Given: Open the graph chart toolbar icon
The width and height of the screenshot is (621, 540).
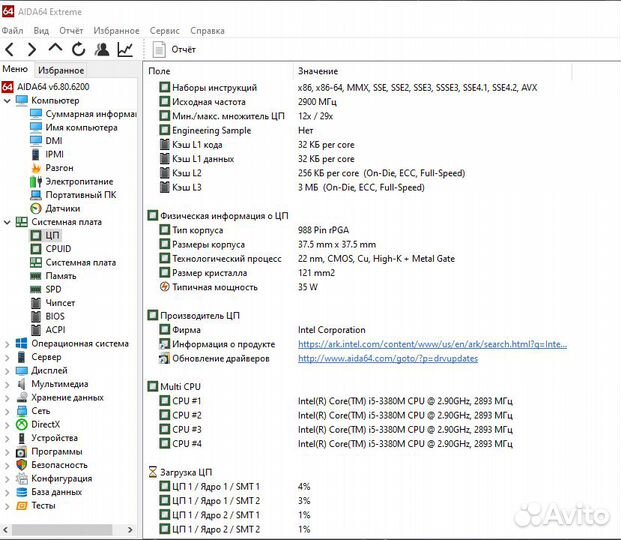Looking at the screenshot, I should click(x=125, y=49).
